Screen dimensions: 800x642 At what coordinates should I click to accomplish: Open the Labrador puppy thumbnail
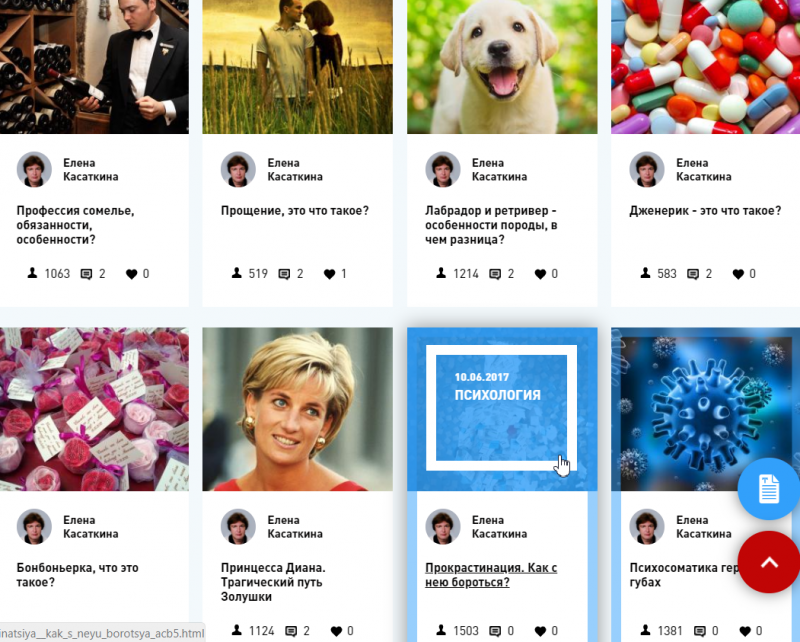click(502, 67)
